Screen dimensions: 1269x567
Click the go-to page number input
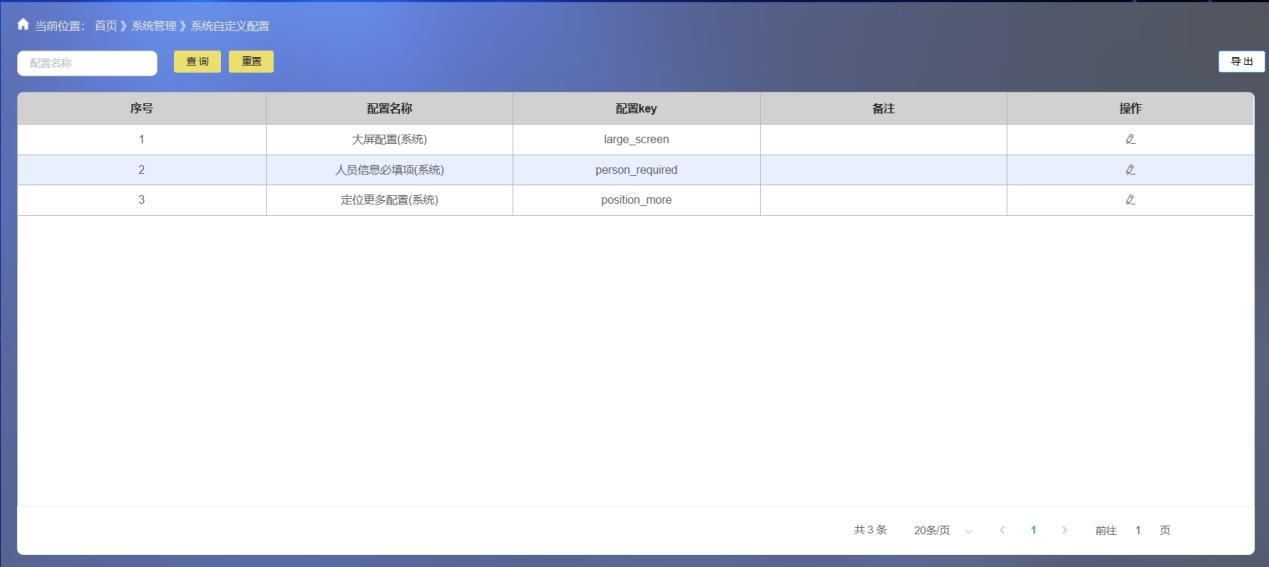coord(1138,530)
